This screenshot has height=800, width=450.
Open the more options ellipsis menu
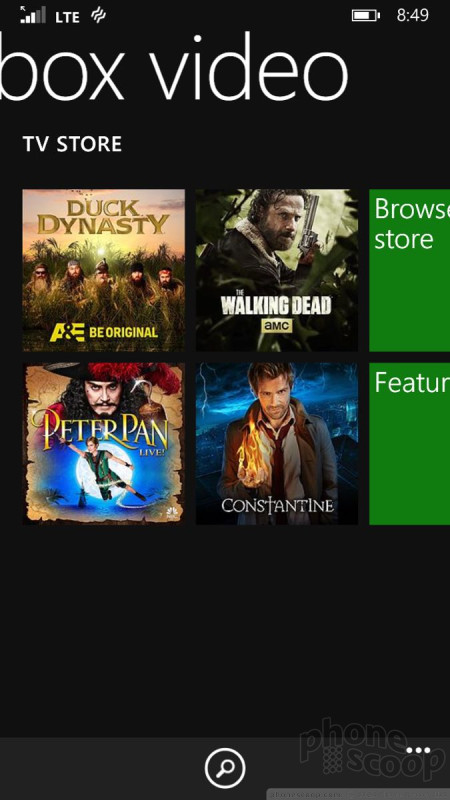tap(418, 751)
